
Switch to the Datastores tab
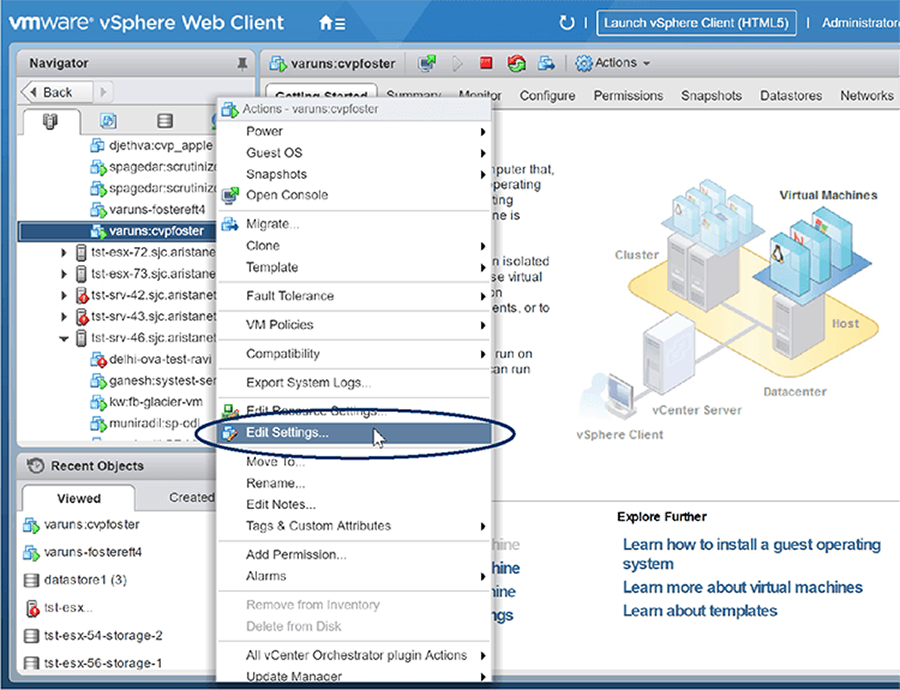(x=791, y=96)
